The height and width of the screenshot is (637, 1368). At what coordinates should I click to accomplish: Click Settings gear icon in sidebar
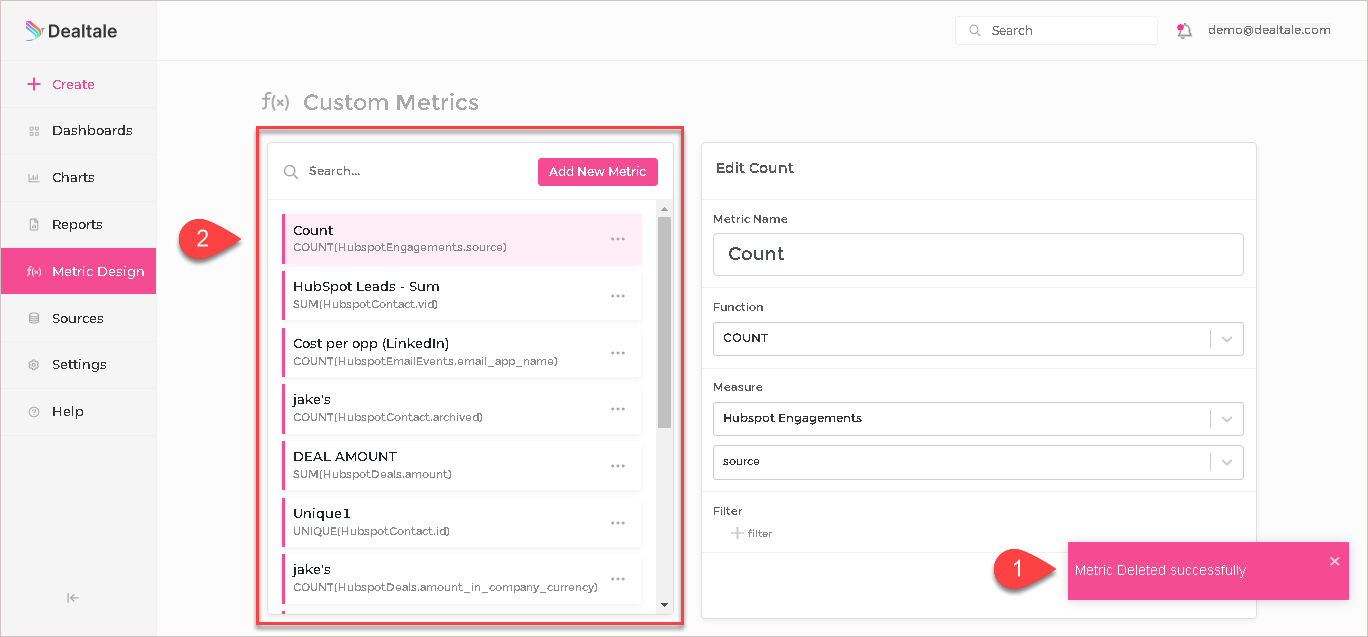click(x=33, y=365)
